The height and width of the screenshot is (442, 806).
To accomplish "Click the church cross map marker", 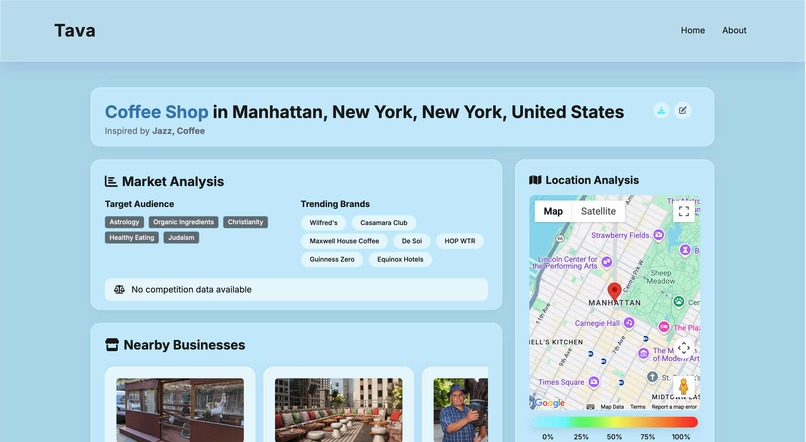I will click(652, 377).
